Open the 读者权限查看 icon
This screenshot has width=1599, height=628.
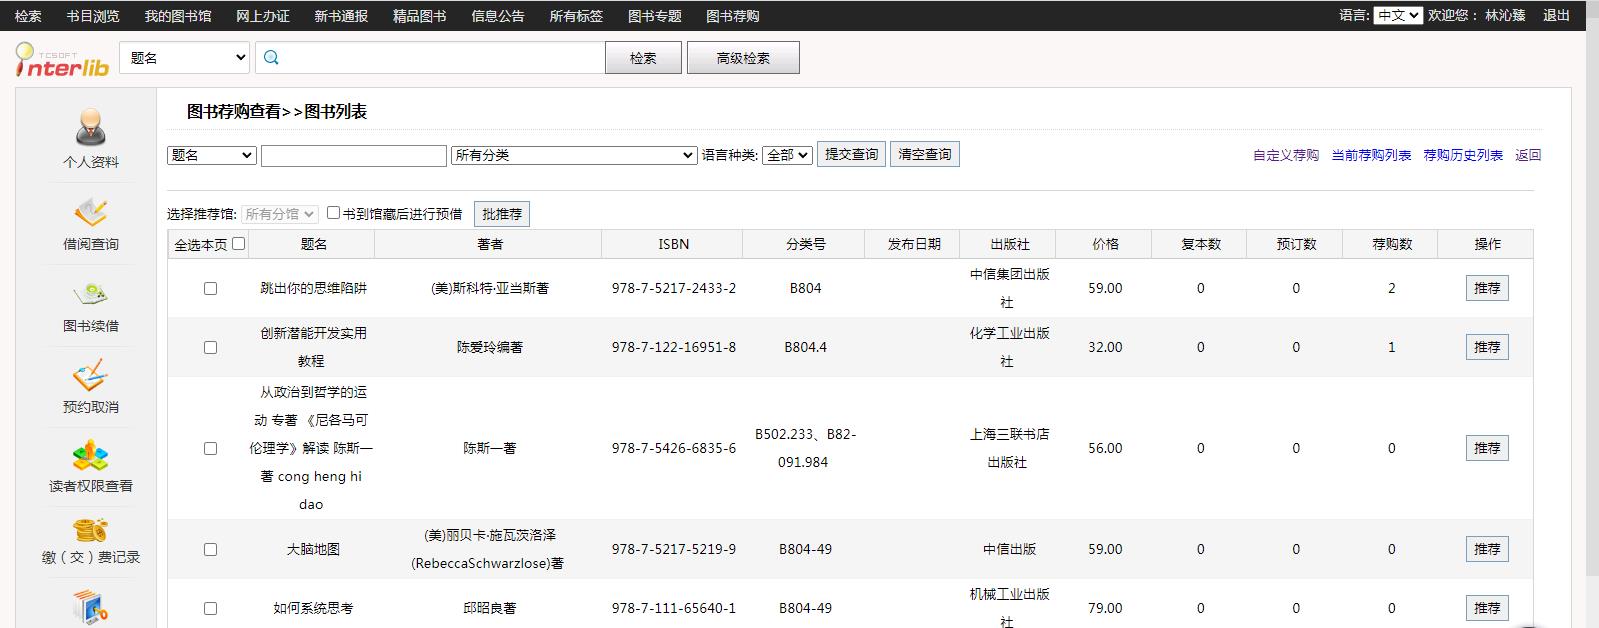pos(91,456)
